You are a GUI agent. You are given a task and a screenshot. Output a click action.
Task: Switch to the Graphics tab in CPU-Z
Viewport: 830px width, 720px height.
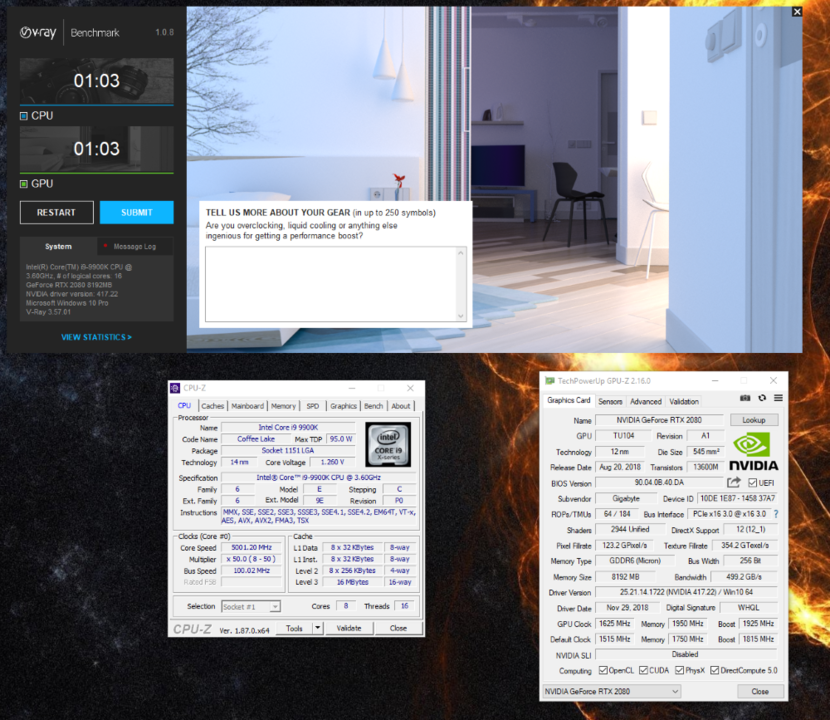pyautogui.click(x=344, y=406)
